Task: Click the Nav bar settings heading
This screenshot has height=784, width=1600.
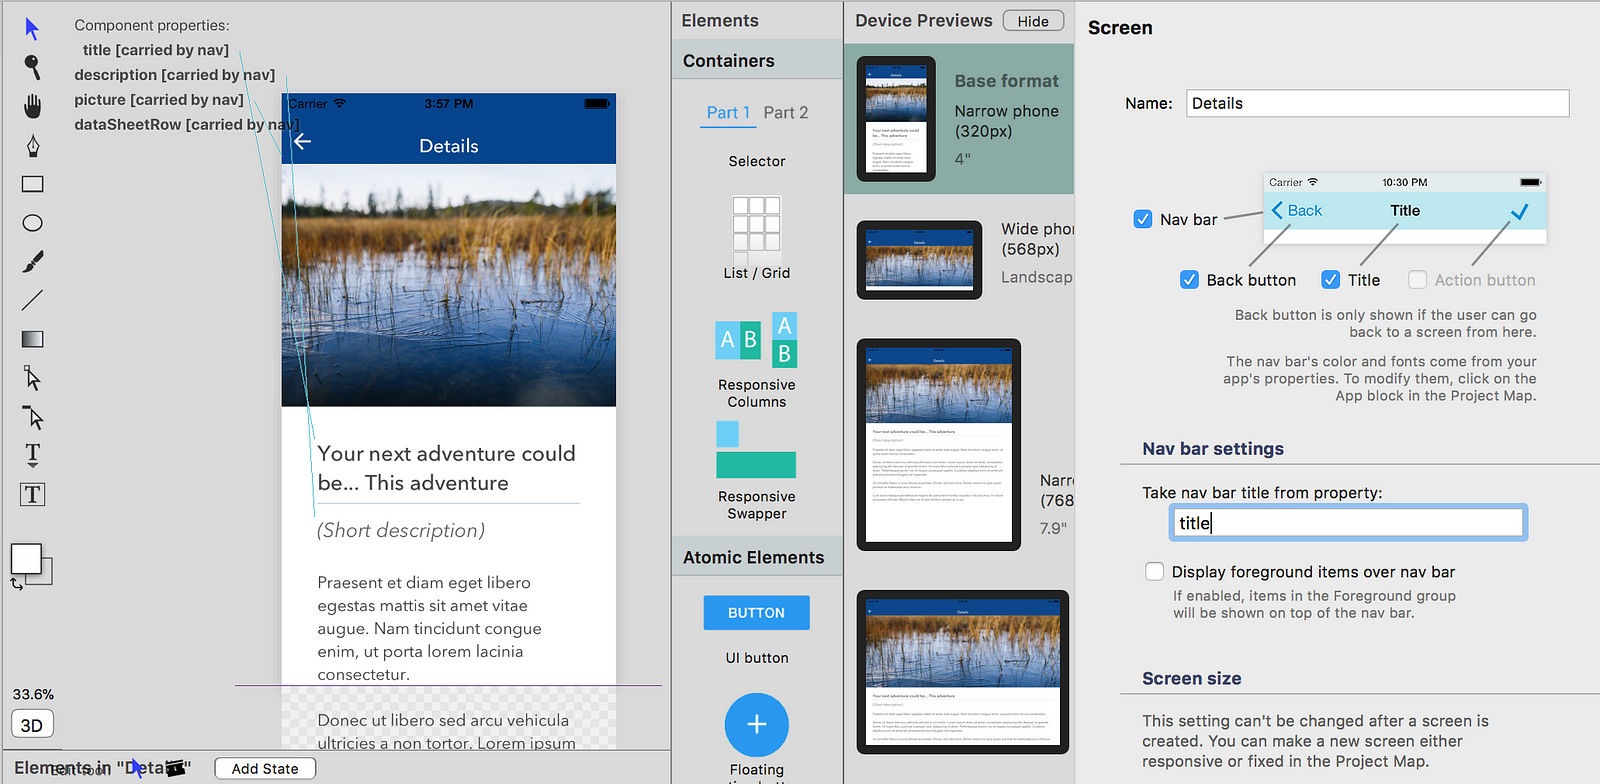Action: [1213, 449]
